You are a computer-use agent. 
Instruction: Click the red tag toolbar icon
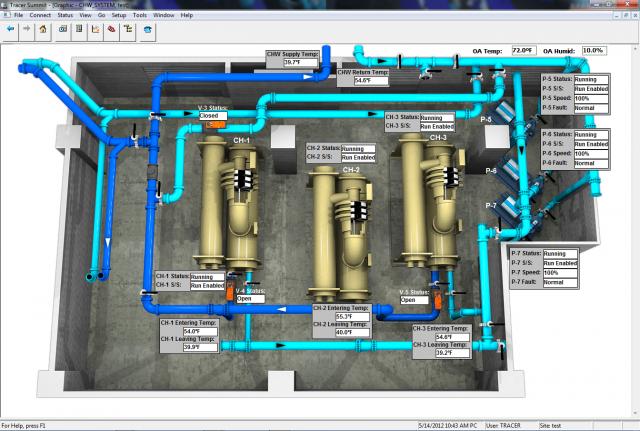[x=111, y=29]
